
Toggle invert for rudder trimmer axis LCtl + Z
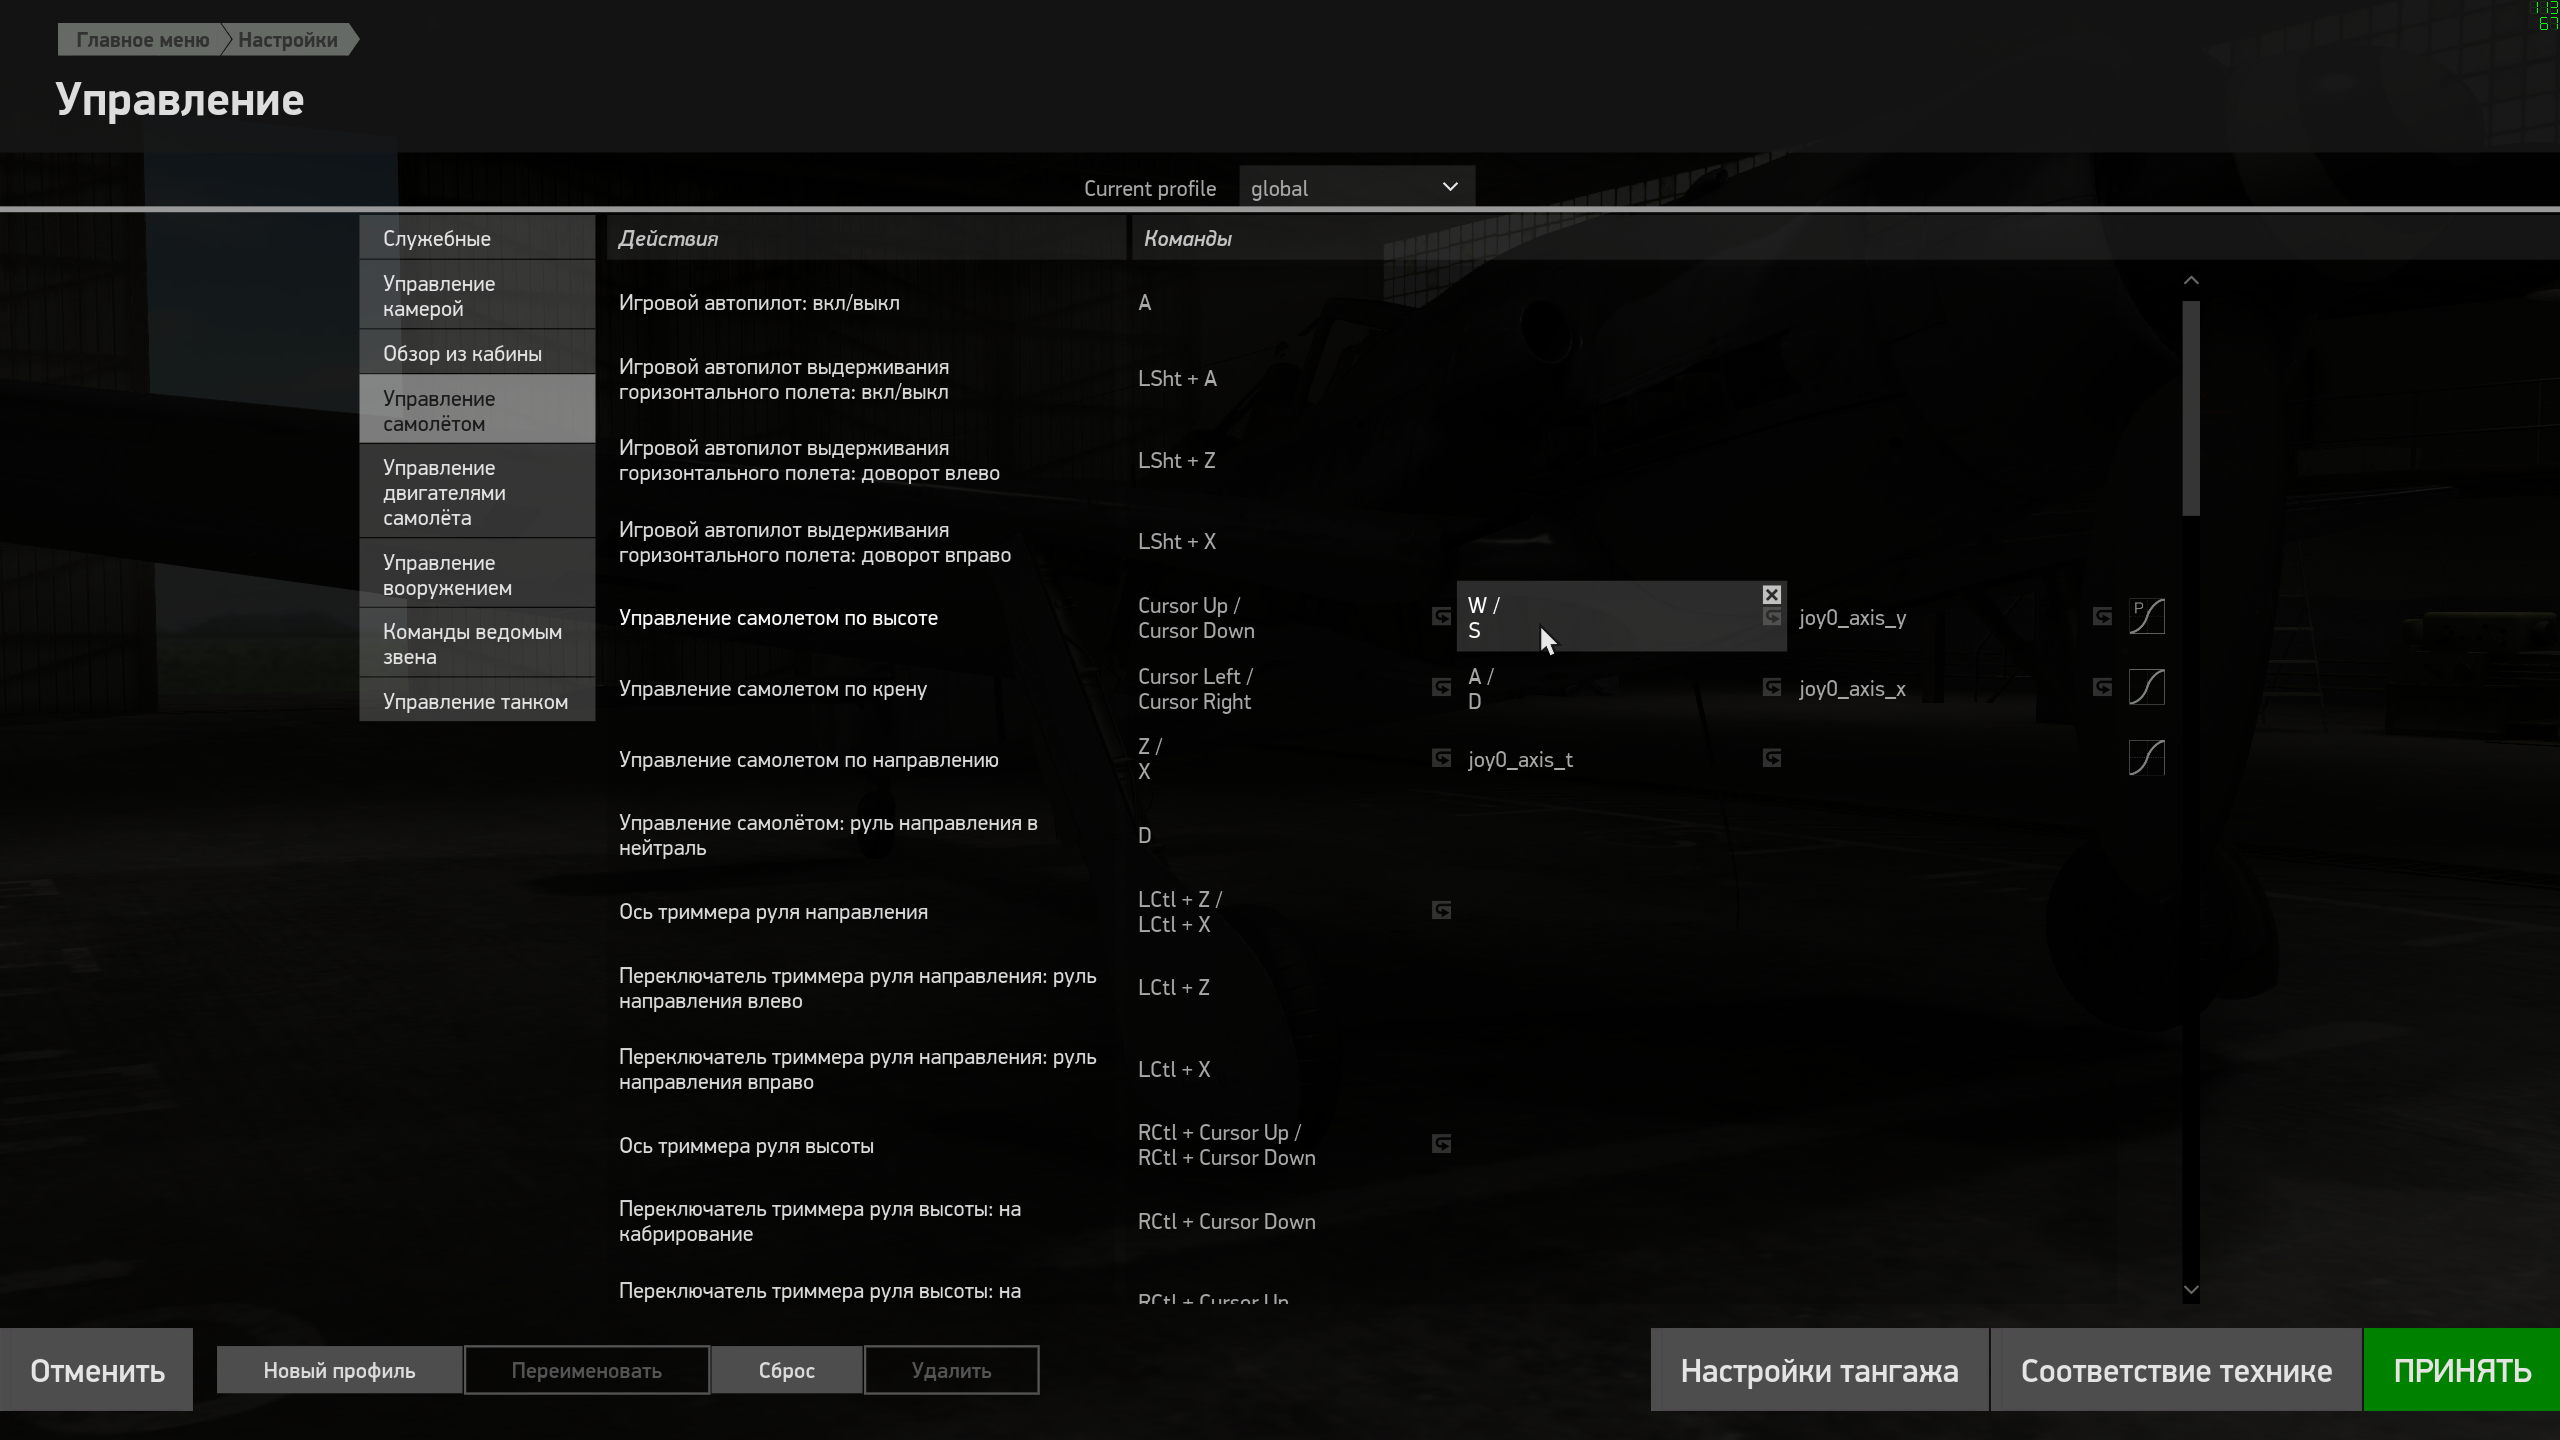[1441, 911]
